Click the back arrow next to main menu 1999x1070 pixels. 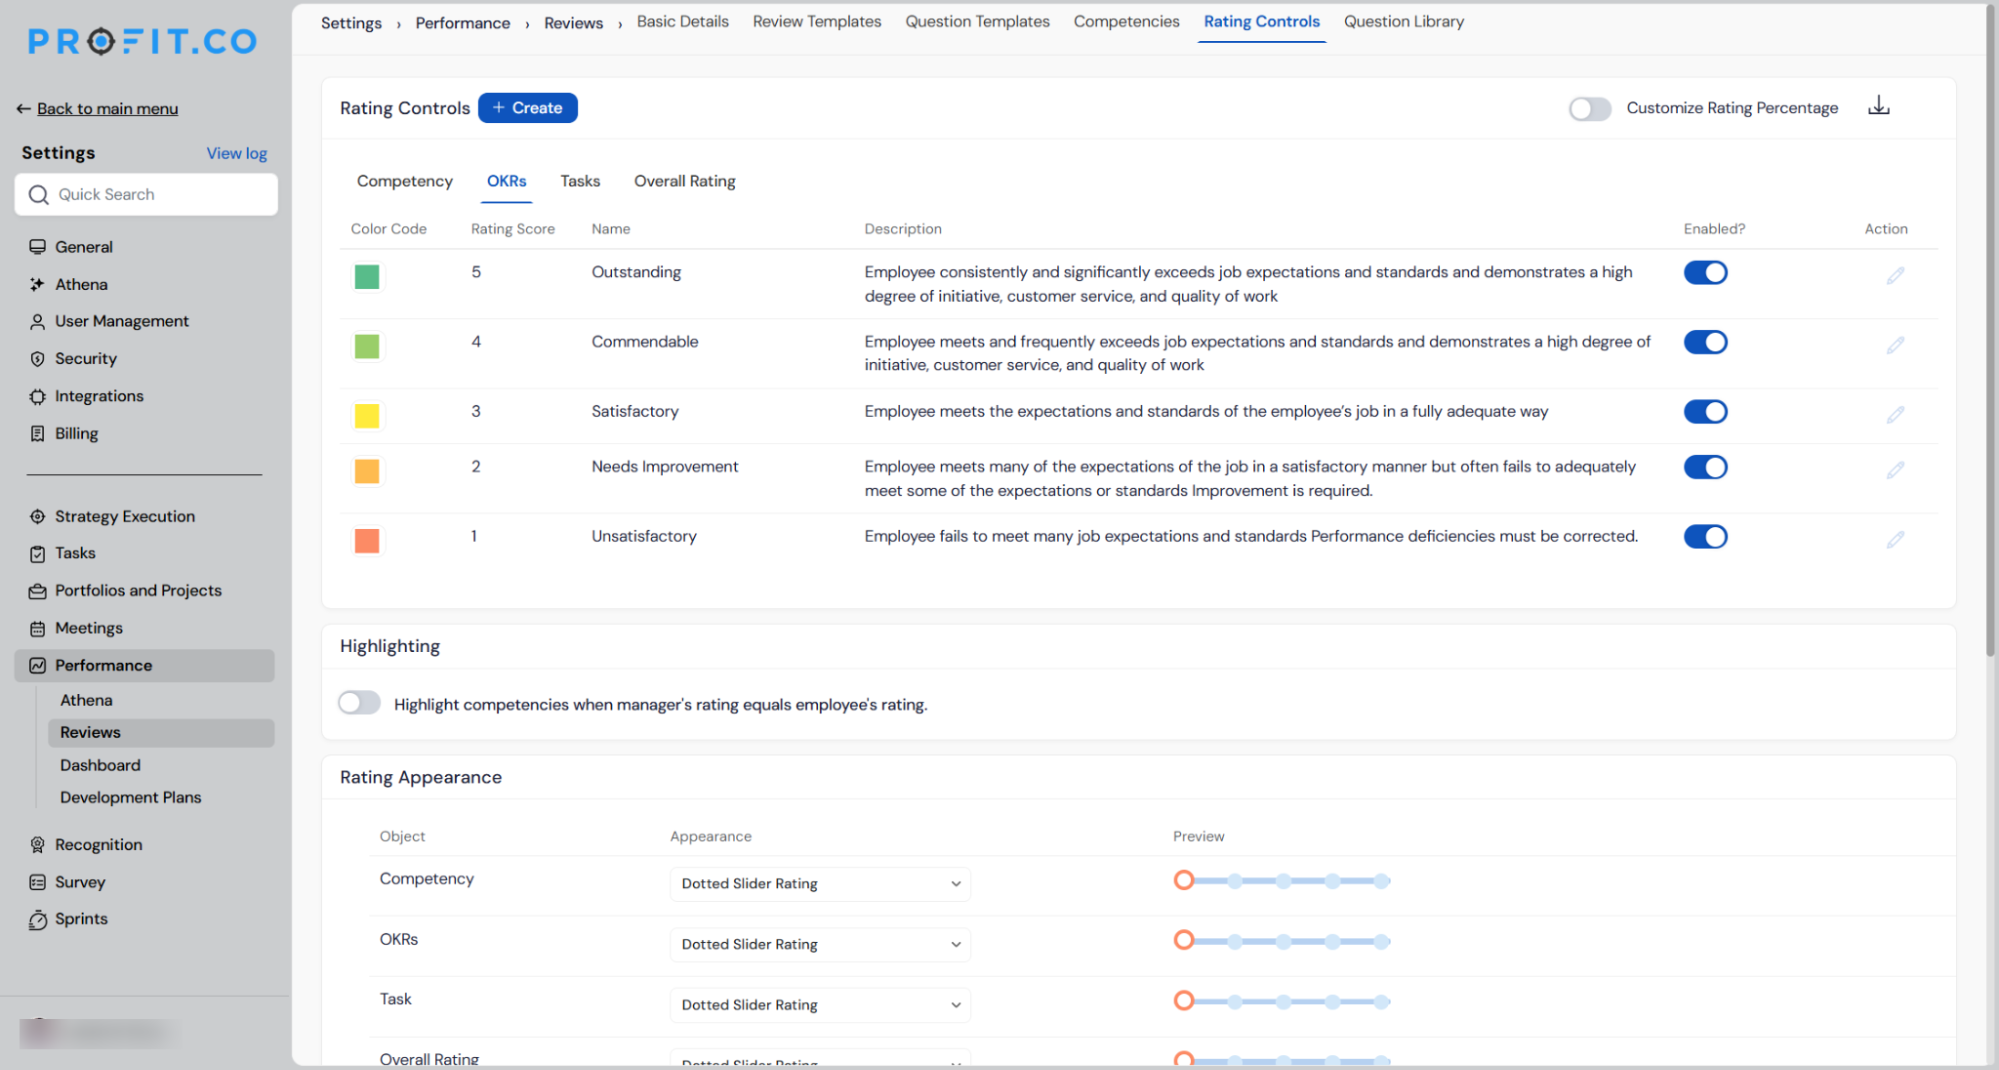[x=23, y=108]
